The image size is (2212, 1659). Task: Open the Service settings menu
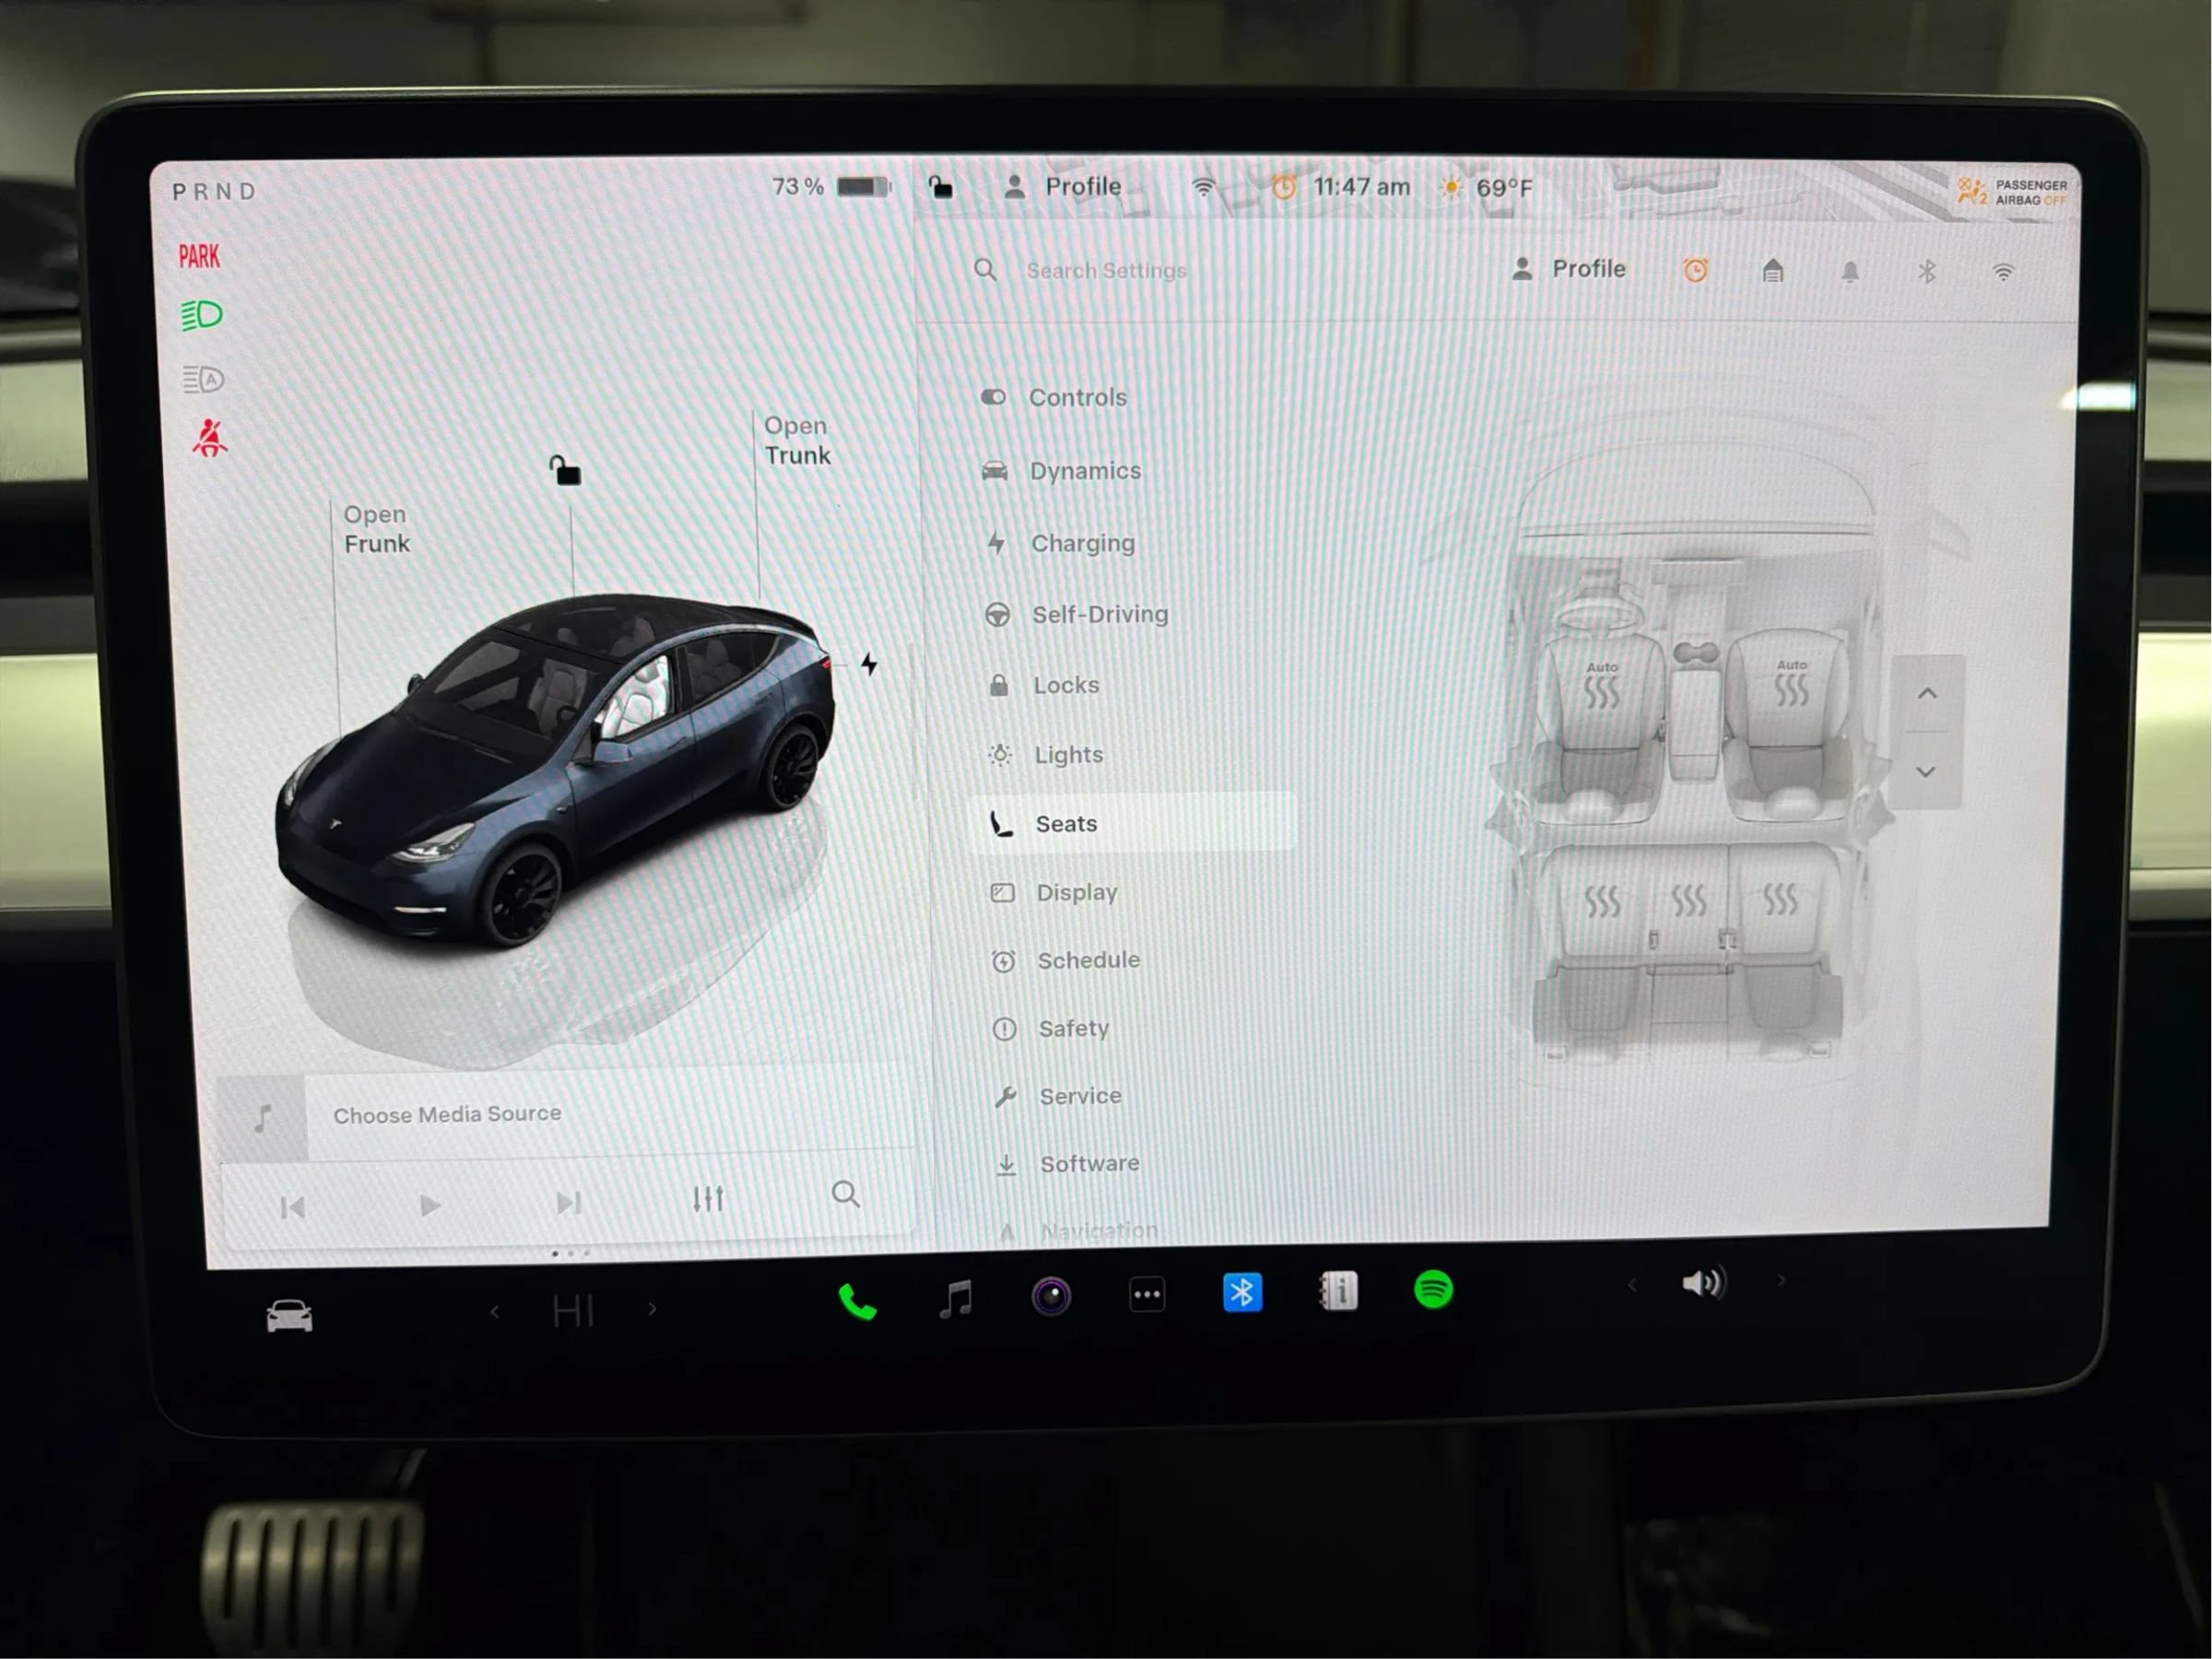[x=1057, y=1096]
